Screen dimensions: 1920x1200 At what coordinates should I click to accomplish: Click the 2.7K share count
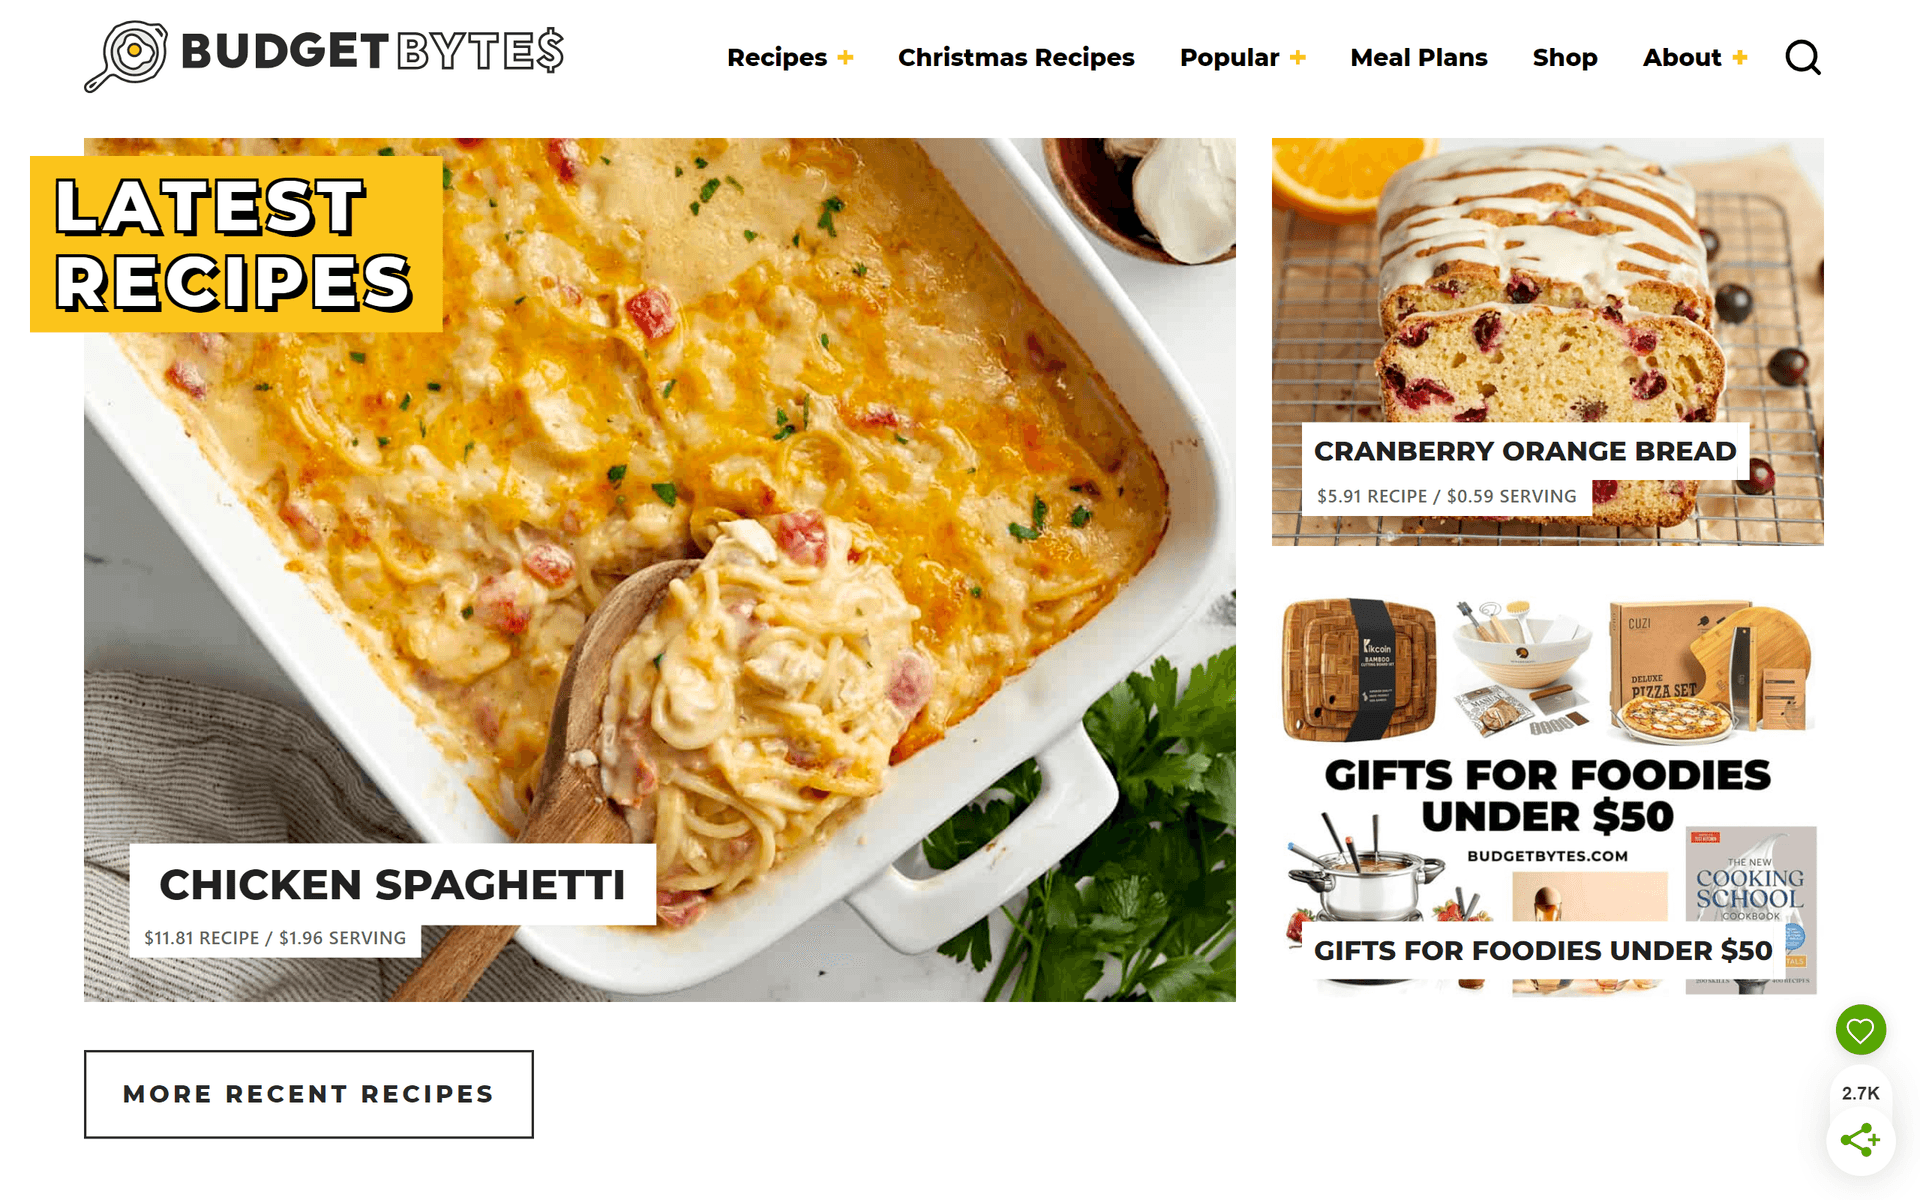pyautogui.click(x=1860, y=1093)
